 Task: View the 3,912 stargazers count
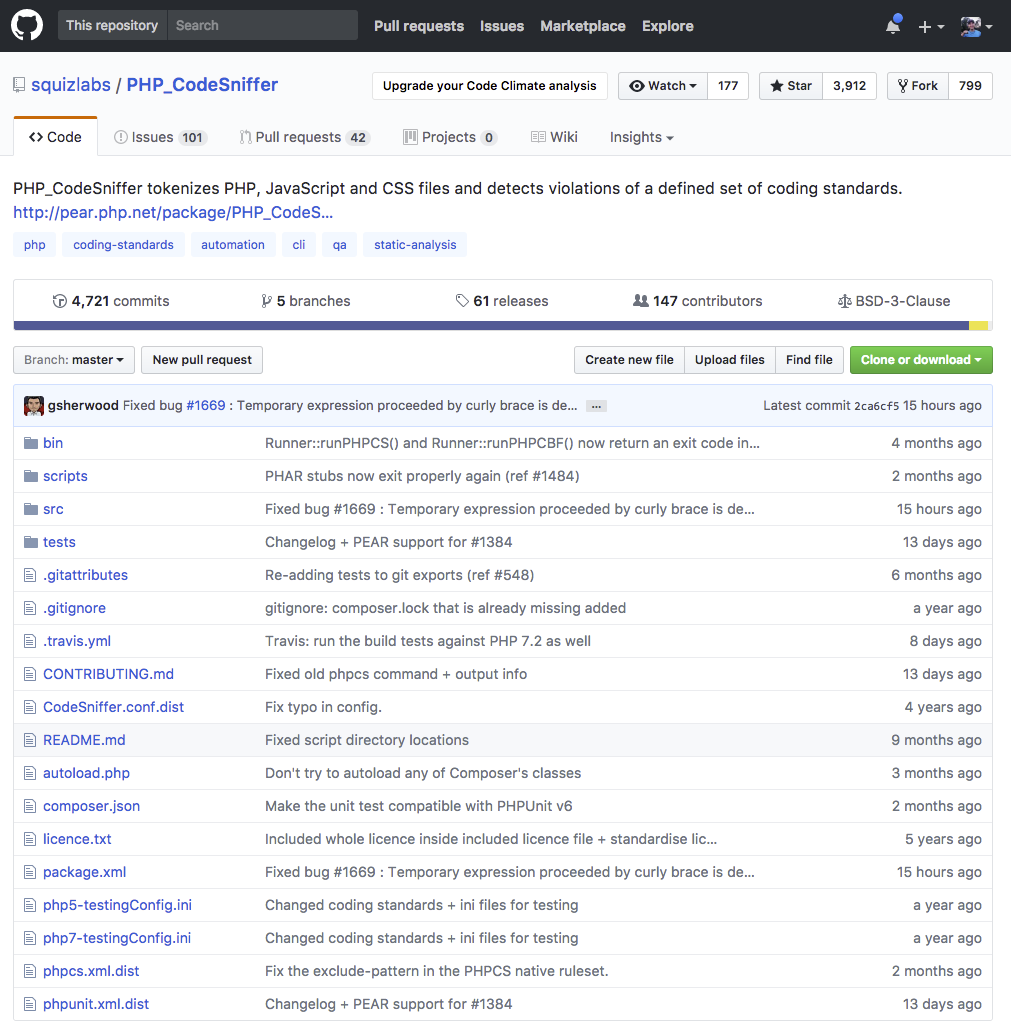[x=849, y=86]
